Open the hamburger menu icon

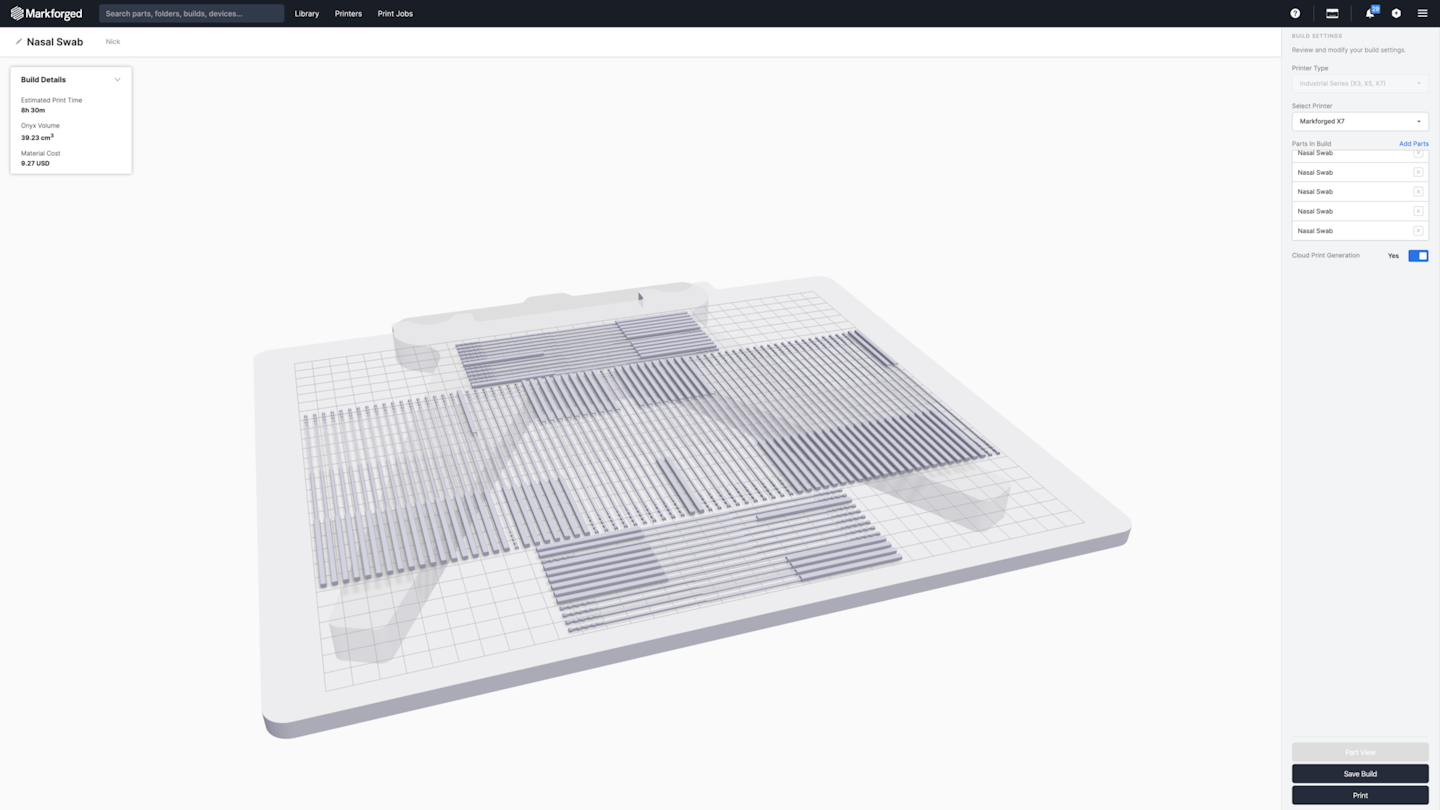(x=1422, y=13)
